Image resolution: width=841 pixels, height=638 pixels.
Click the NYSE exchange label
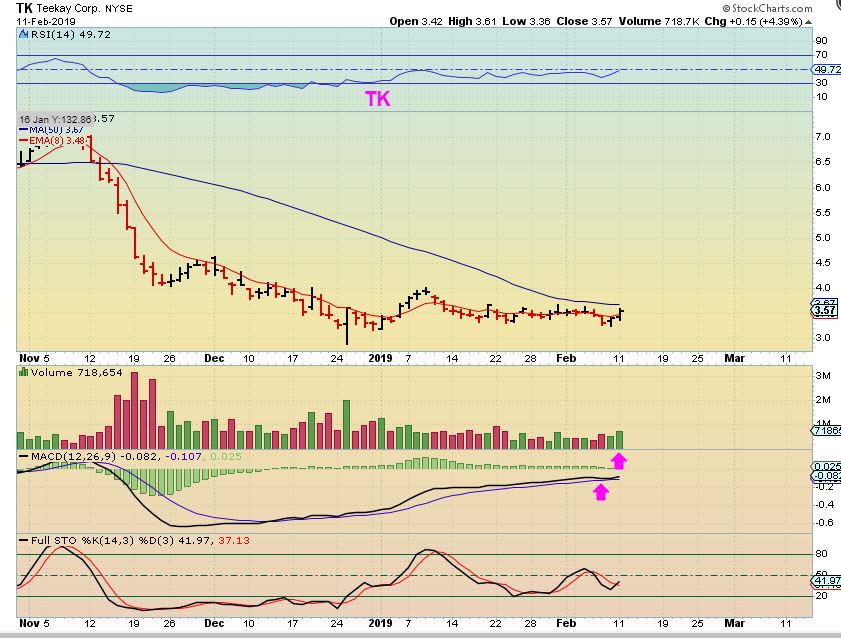point(117,9)
